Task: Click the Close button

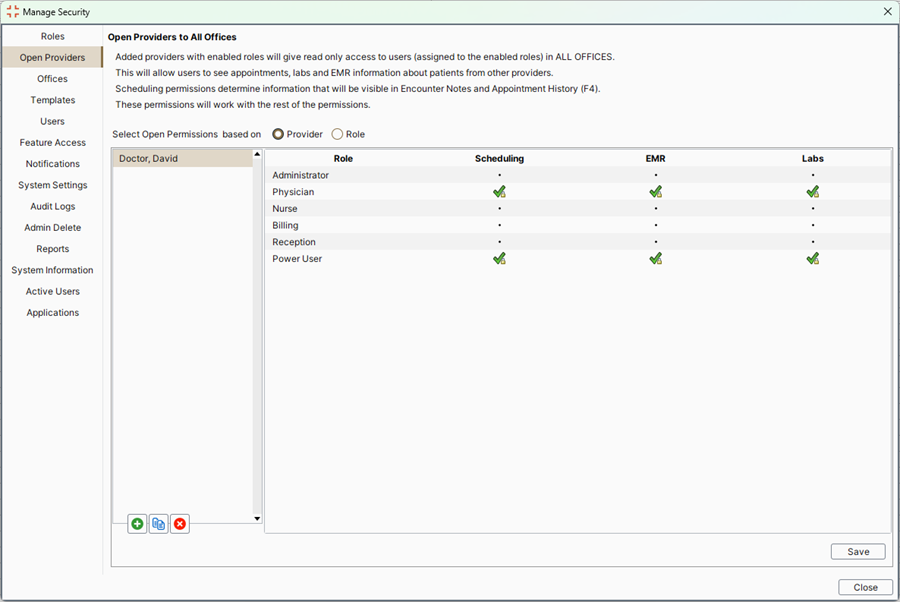Action: tap(865, 588)
